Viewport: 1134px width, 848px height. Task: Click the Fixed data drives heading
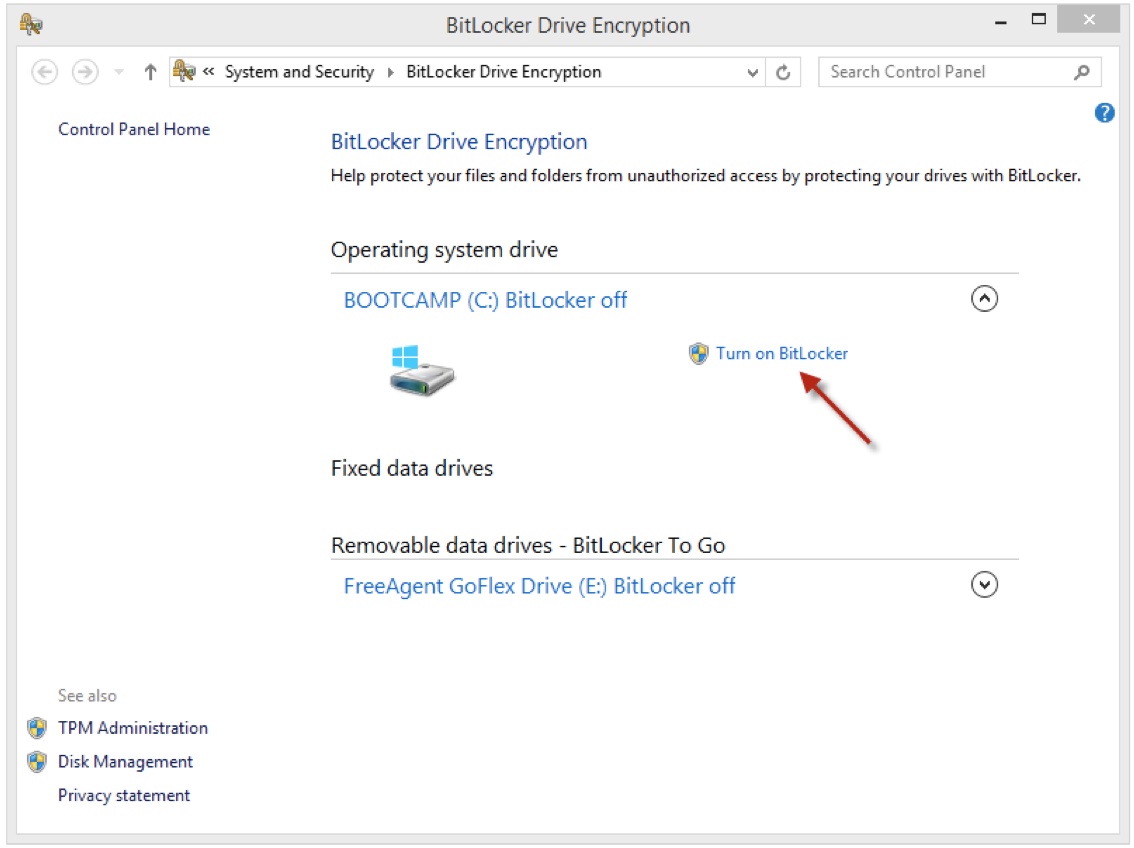tap(412, 468)
